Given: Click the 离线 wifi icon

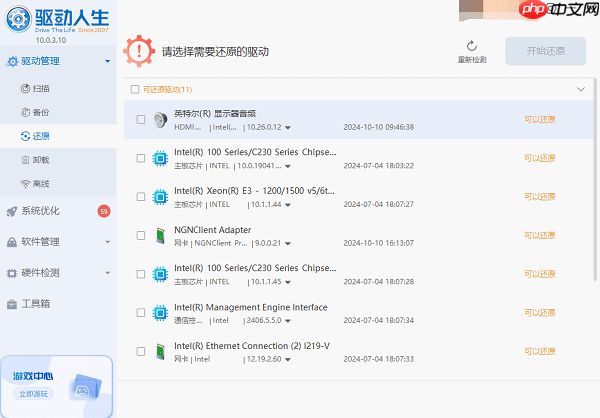Looking at the screenshot, I should coord(25,184).
